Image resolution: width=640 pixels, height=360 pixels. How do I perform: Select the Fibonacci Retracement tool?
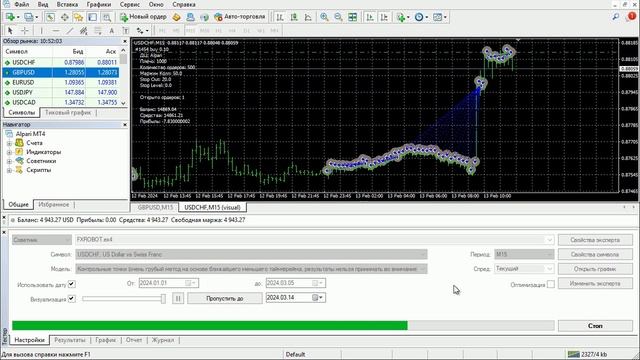coord(98,31)
